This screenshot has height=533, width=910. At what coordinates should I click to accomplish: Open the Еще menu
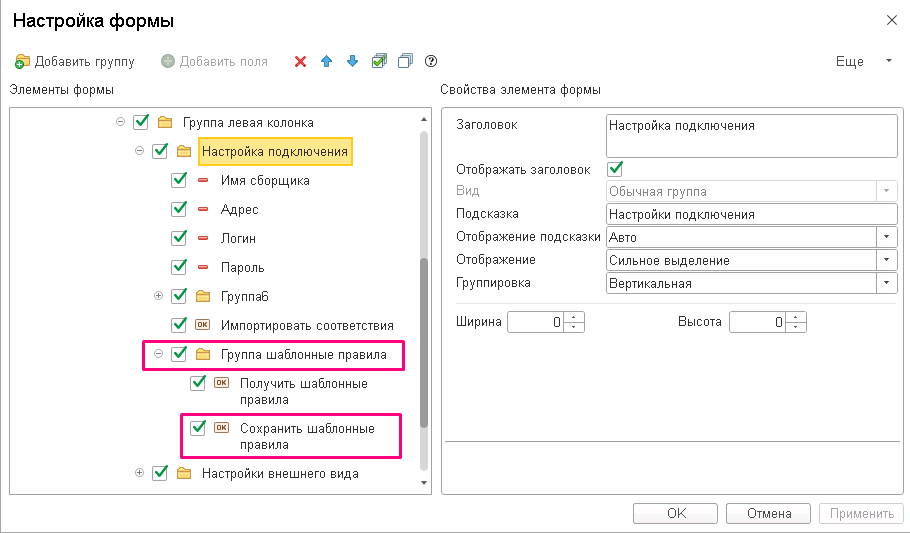click(863, 62)
